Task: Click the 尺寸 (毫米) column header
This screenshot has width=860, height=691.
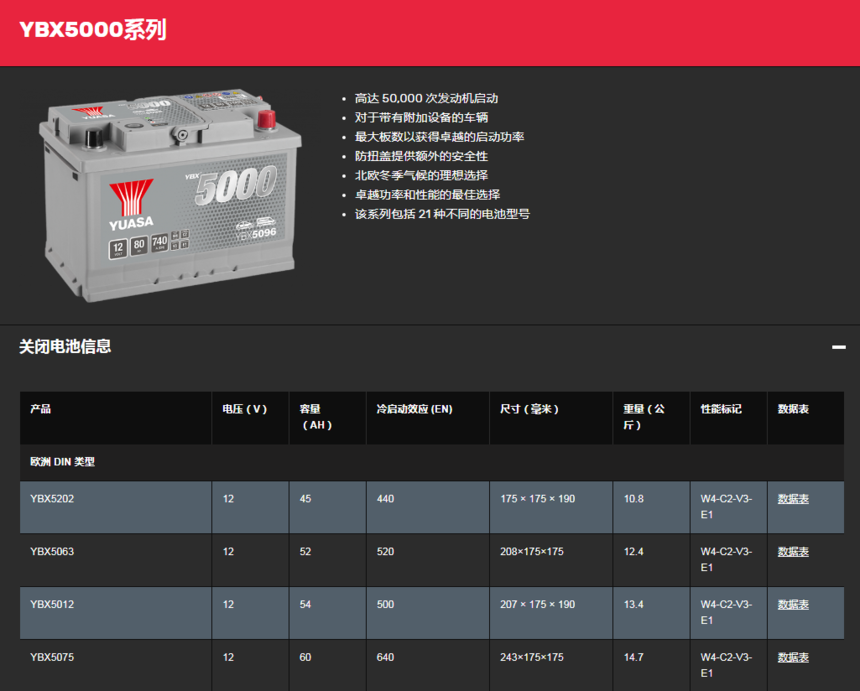Action: coord(551,418)
